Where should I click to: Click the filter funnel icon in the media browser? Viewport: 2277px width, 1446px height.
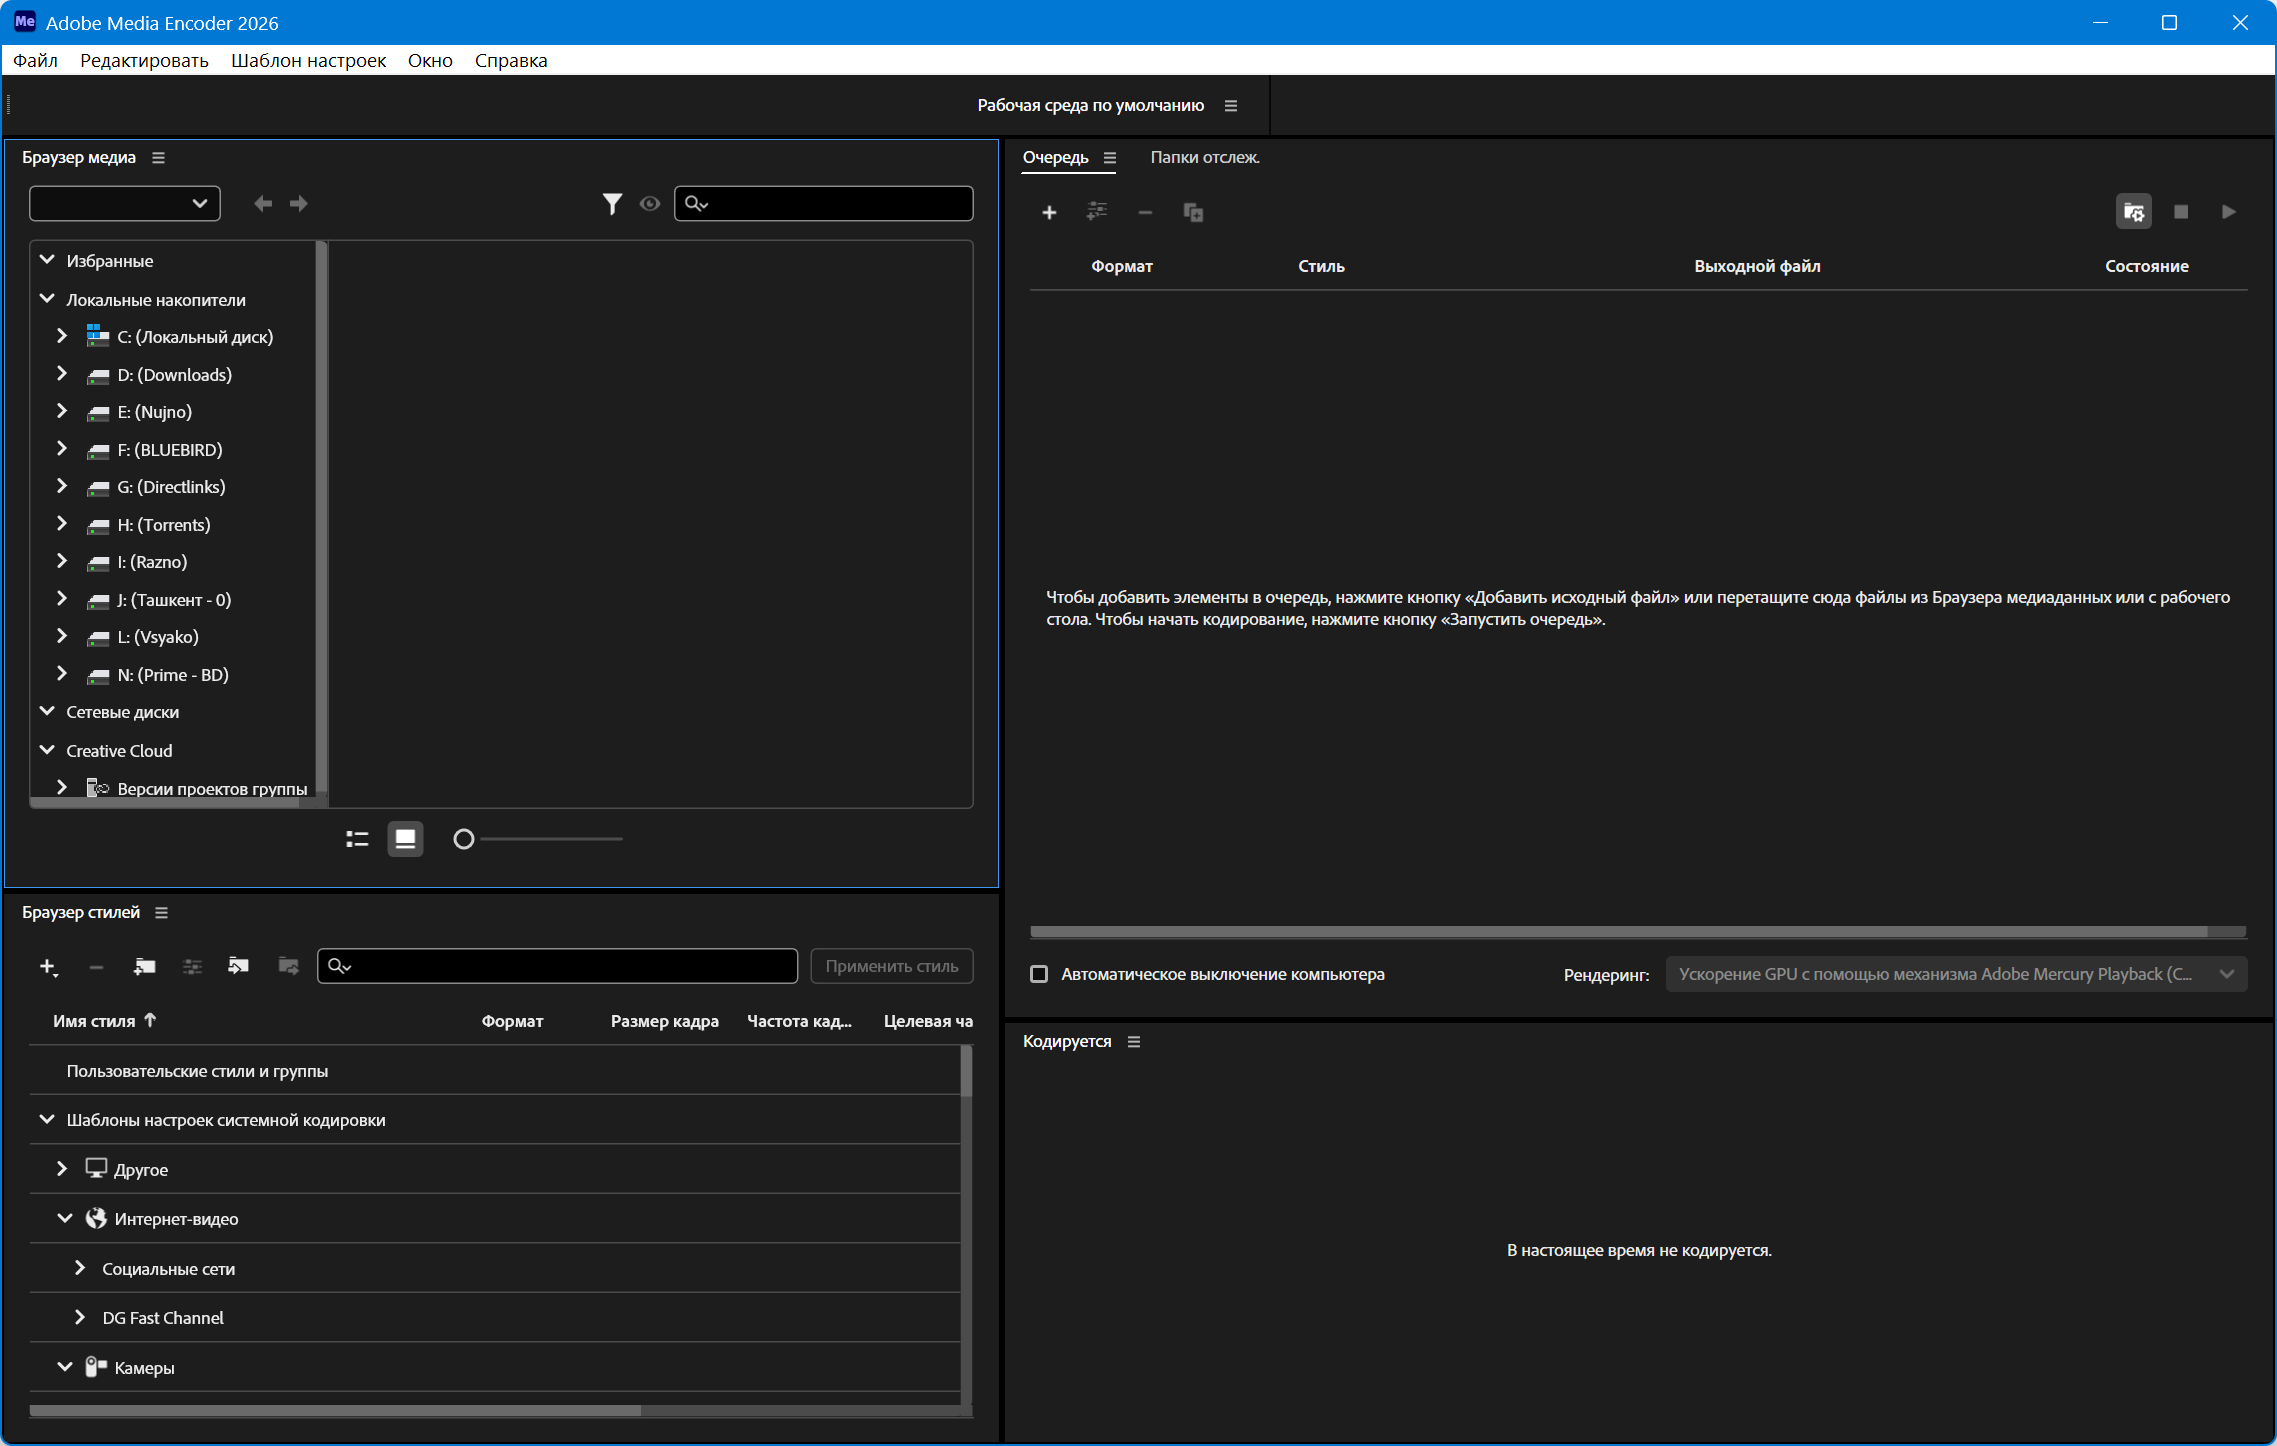[612, 204]
